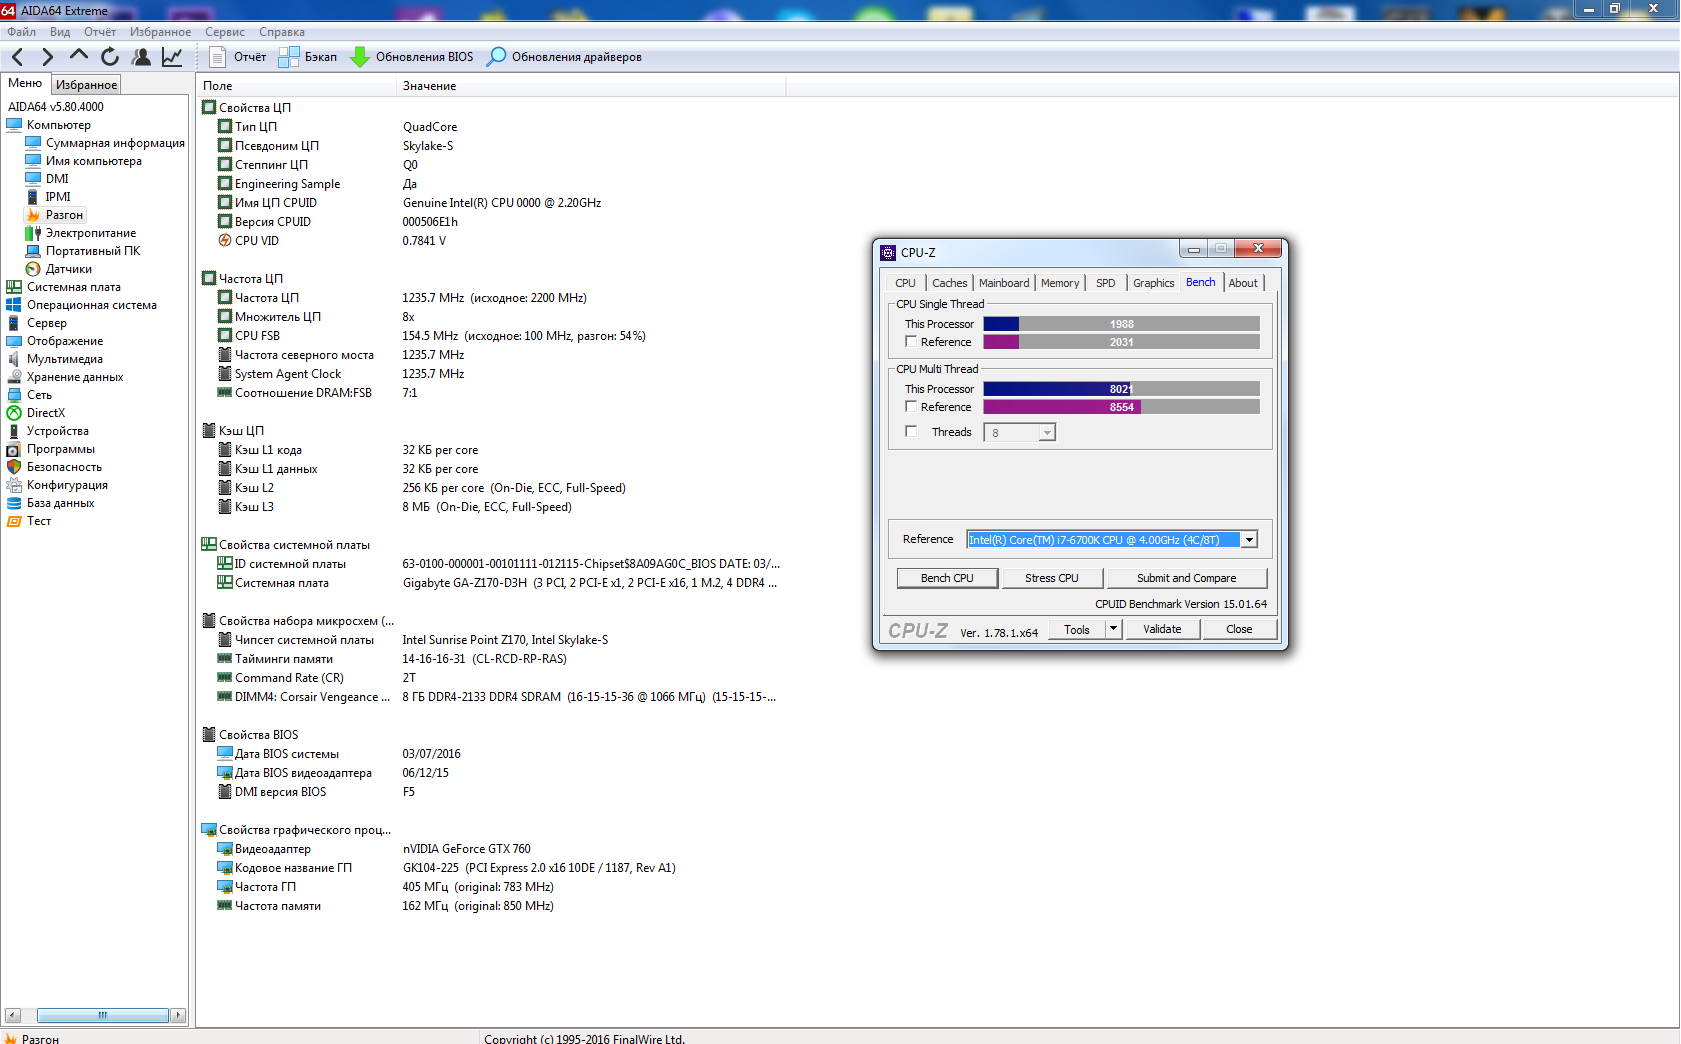This screenshot has width=1681, height=1044.
Task: Click the Бэкап toolbar button
Action: (x=308, y=57)
